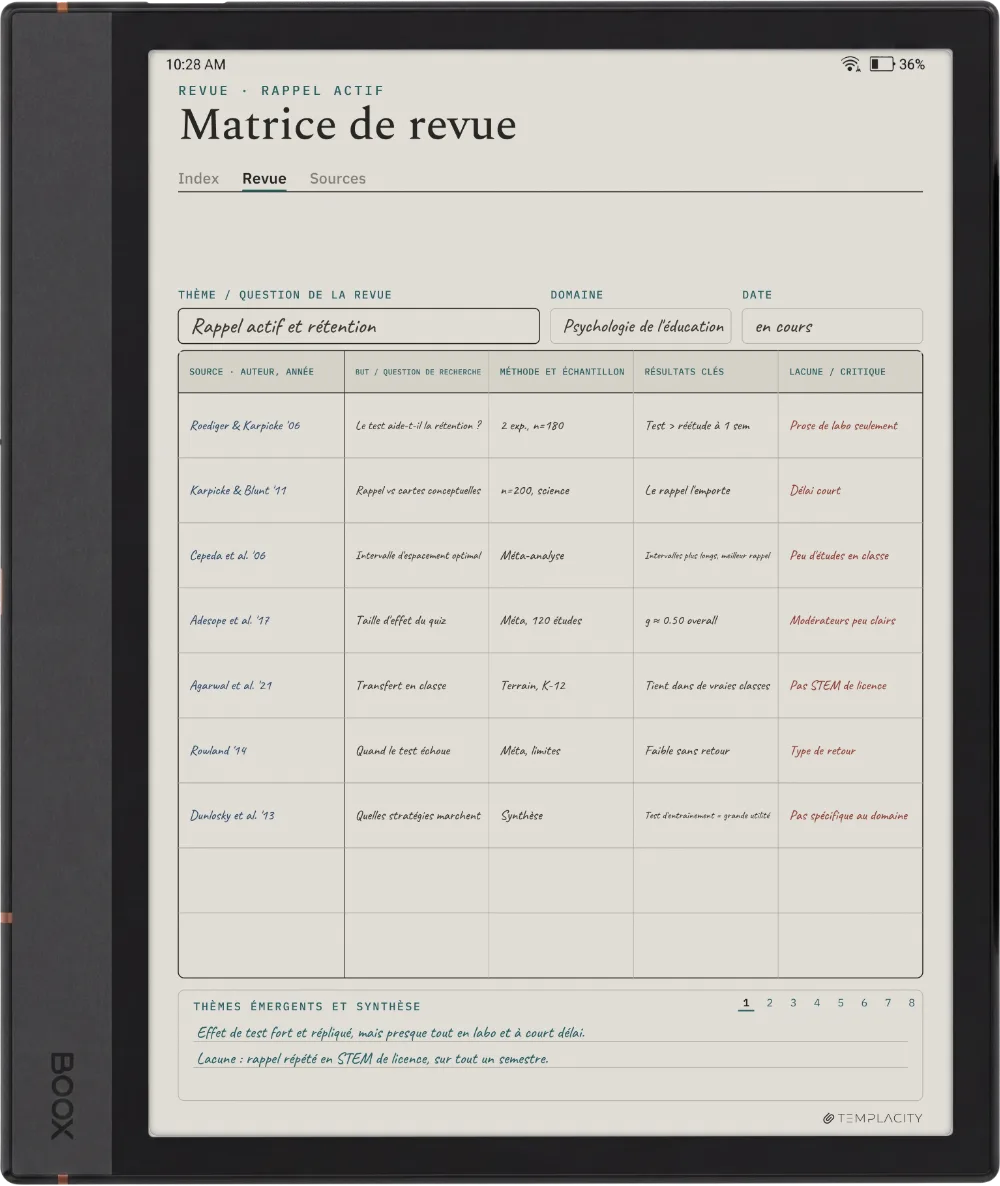The width and height of the screenshot is (1000, 1186).
Task: Select cell 'Cepeda et al. '06'
Action: click(x=262, y=555)
